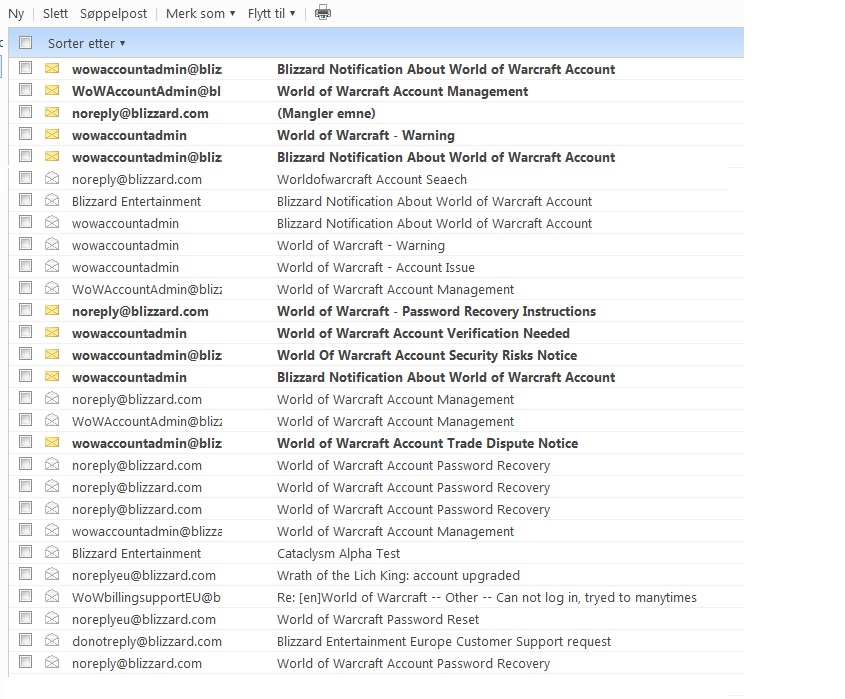The image size is (845, 699).
Task: Open World of Warcraft - Account Issue email
Action: pyautogui.click(x=376, y=267)
